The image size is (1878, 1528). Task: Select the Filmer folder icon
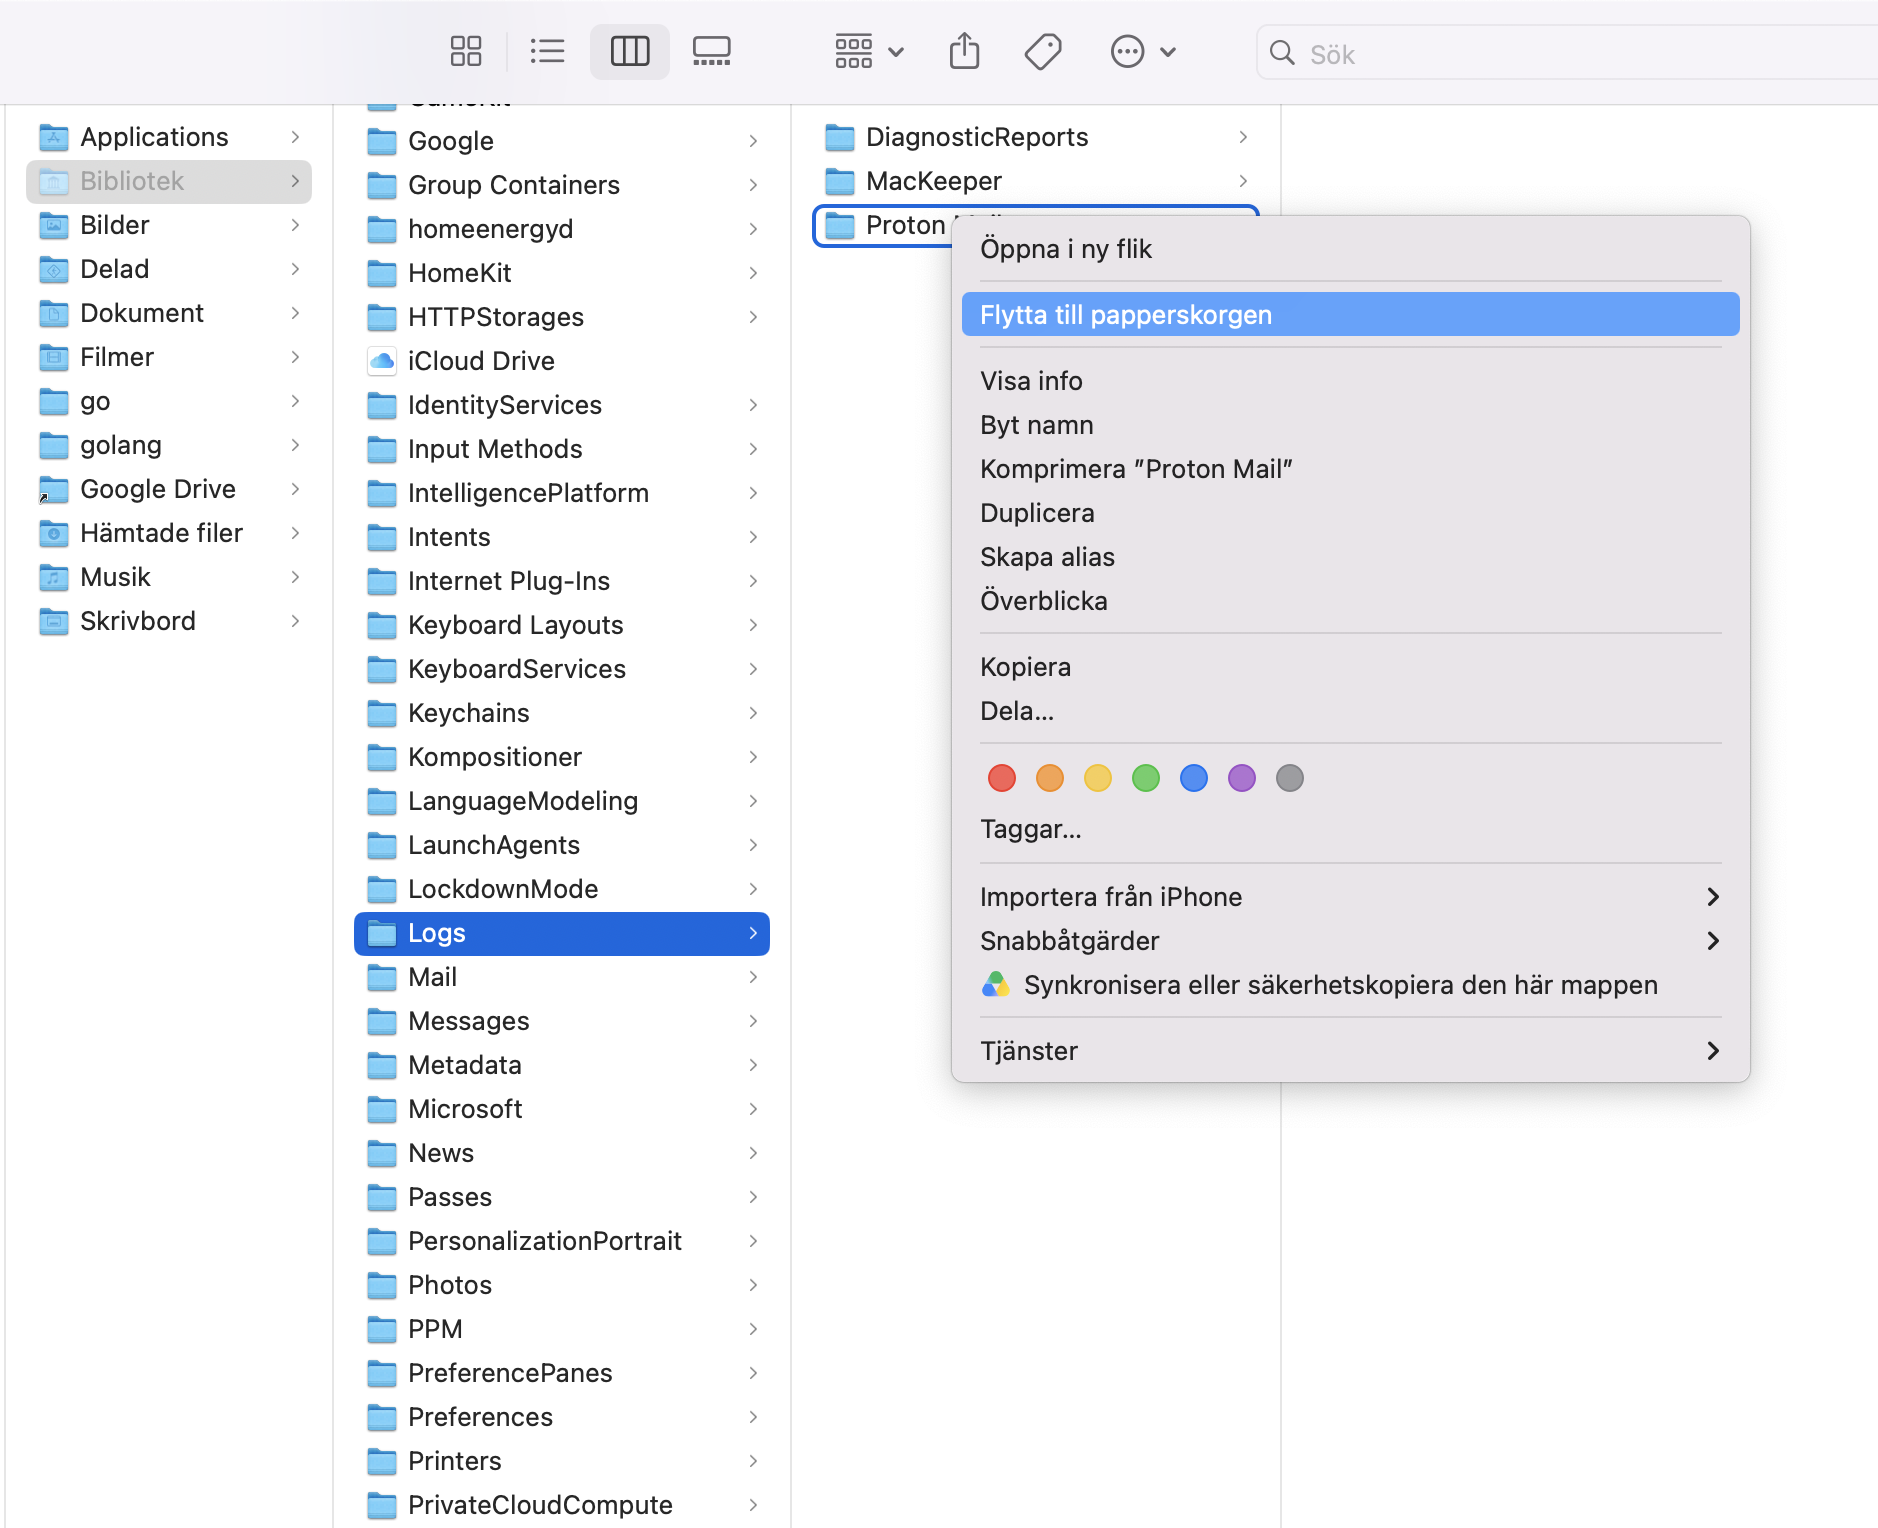point(54,357)
